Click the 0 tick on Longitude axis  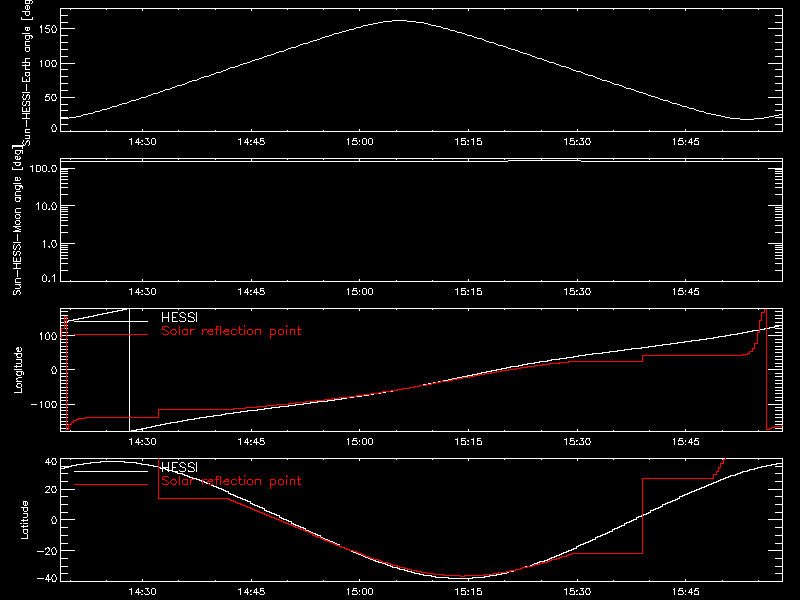point(54,370)
